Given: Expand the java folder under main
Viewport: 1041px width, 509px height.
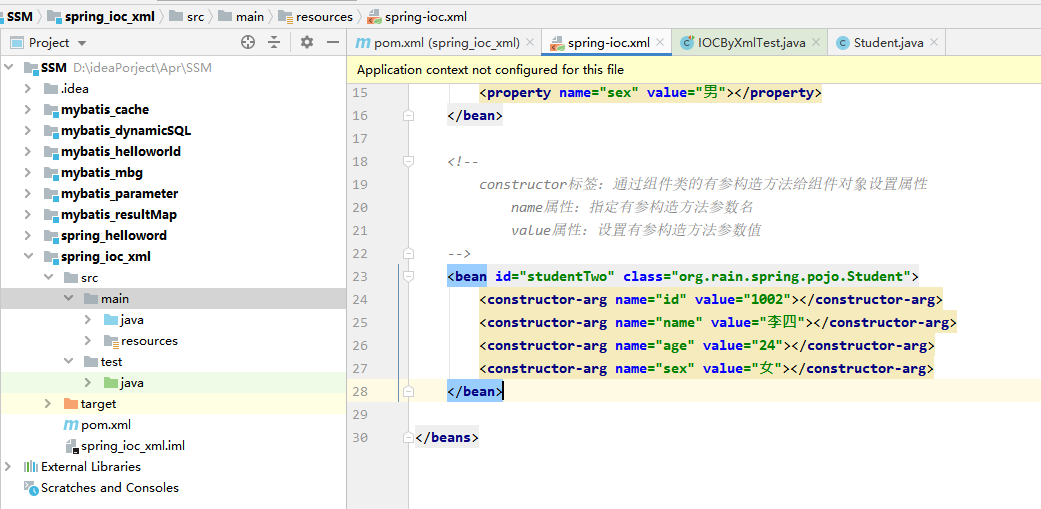Looking at the screenshot, I should (88, 320).
